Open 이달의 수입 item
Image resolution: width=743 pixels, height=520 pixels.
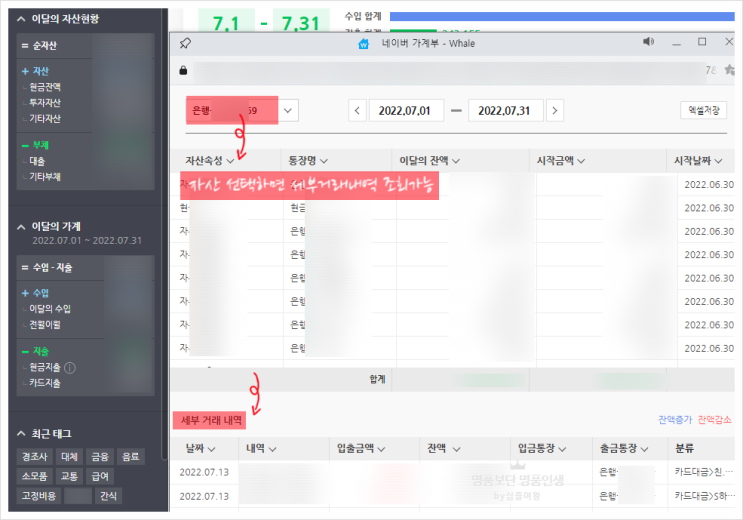(x=50, y=309)
